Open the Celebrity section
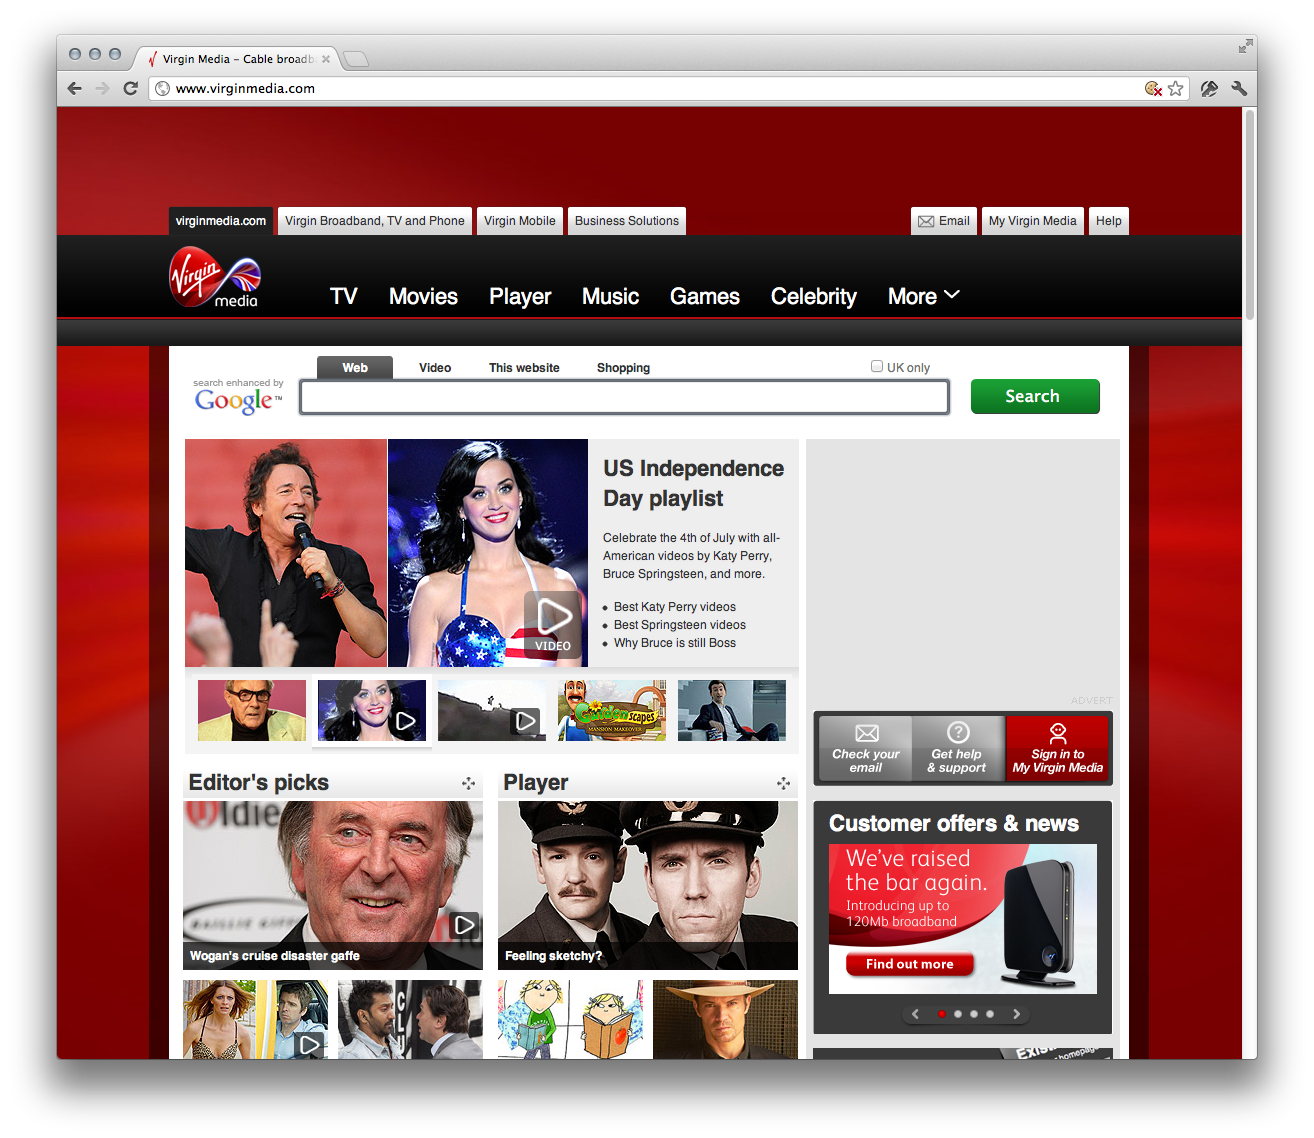This screenshot has width=1314, height=1138. click(814, 297)
